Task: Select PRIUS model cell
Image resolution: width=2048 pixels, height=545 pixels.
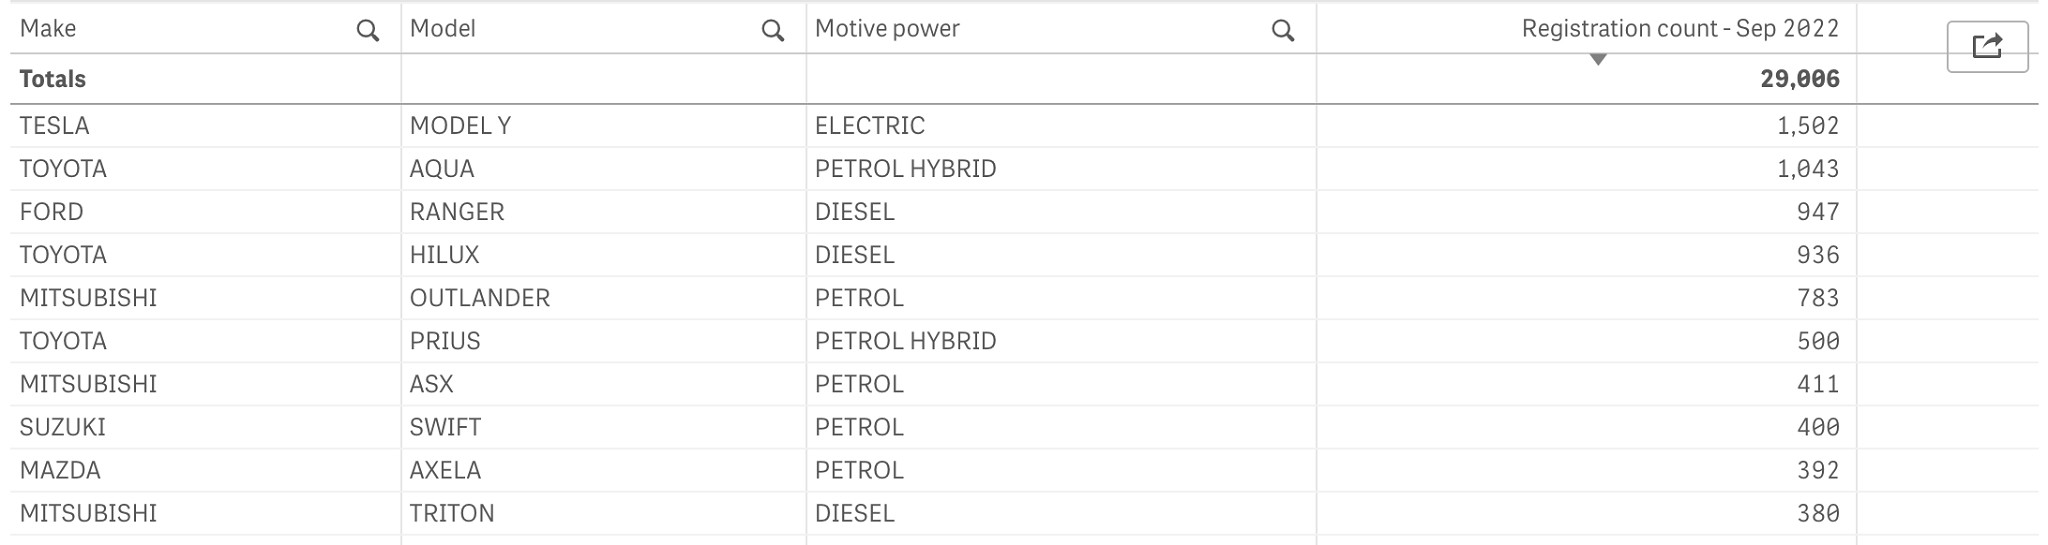Action: coord(445,341)
